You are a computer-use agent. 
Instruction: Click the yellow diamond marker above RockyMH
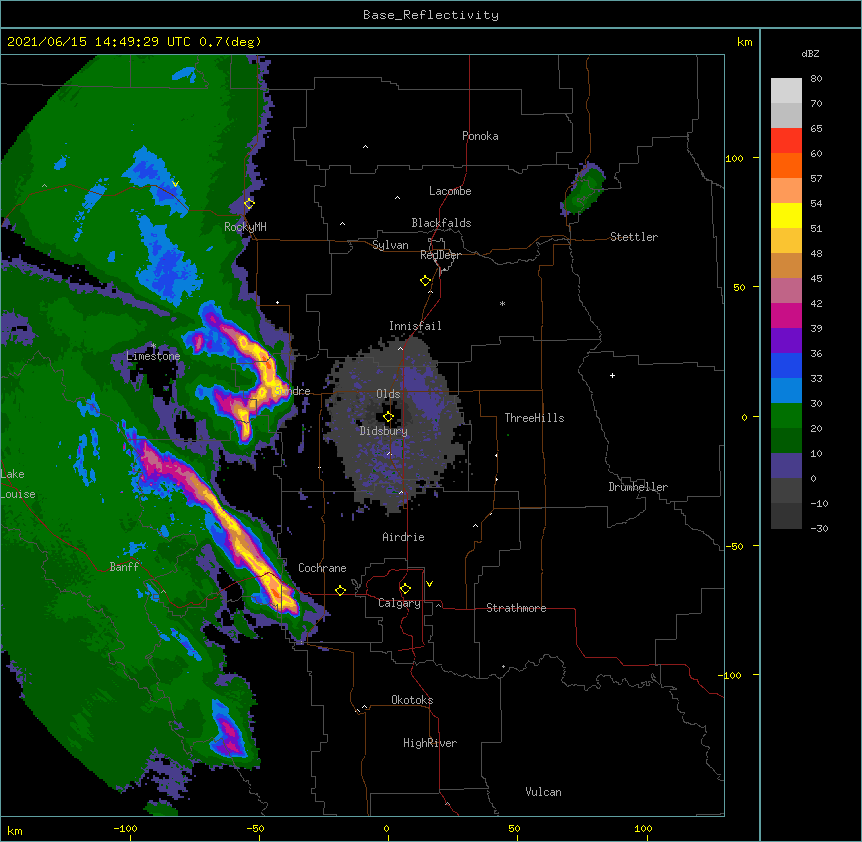click(x=249, y=203)
